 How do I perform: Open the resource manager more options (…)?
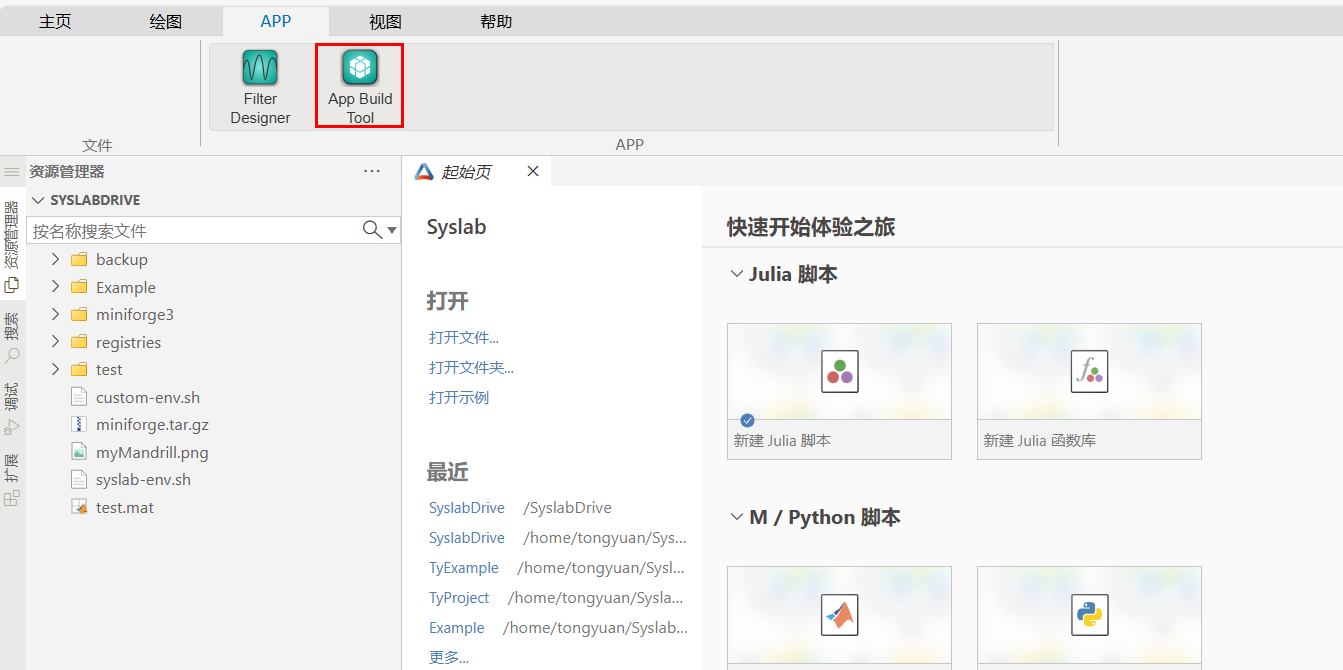[x=372, y=171]
